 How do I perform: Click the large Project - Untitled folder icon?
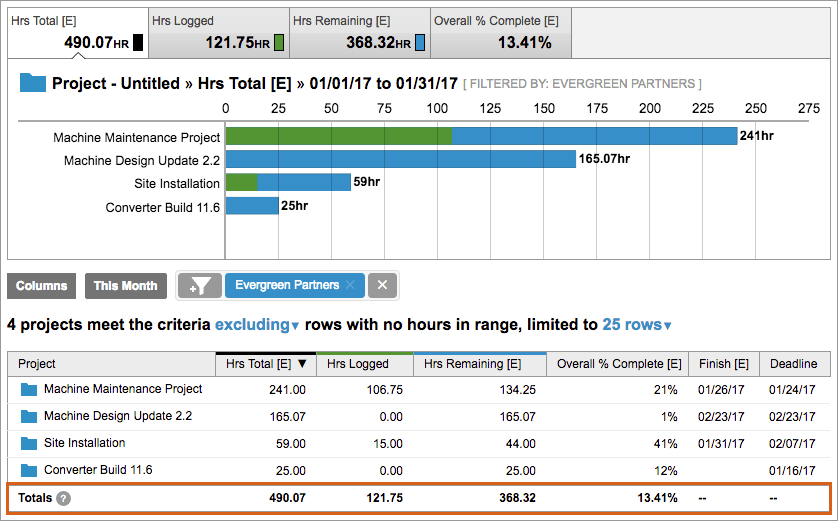[33, 83]
